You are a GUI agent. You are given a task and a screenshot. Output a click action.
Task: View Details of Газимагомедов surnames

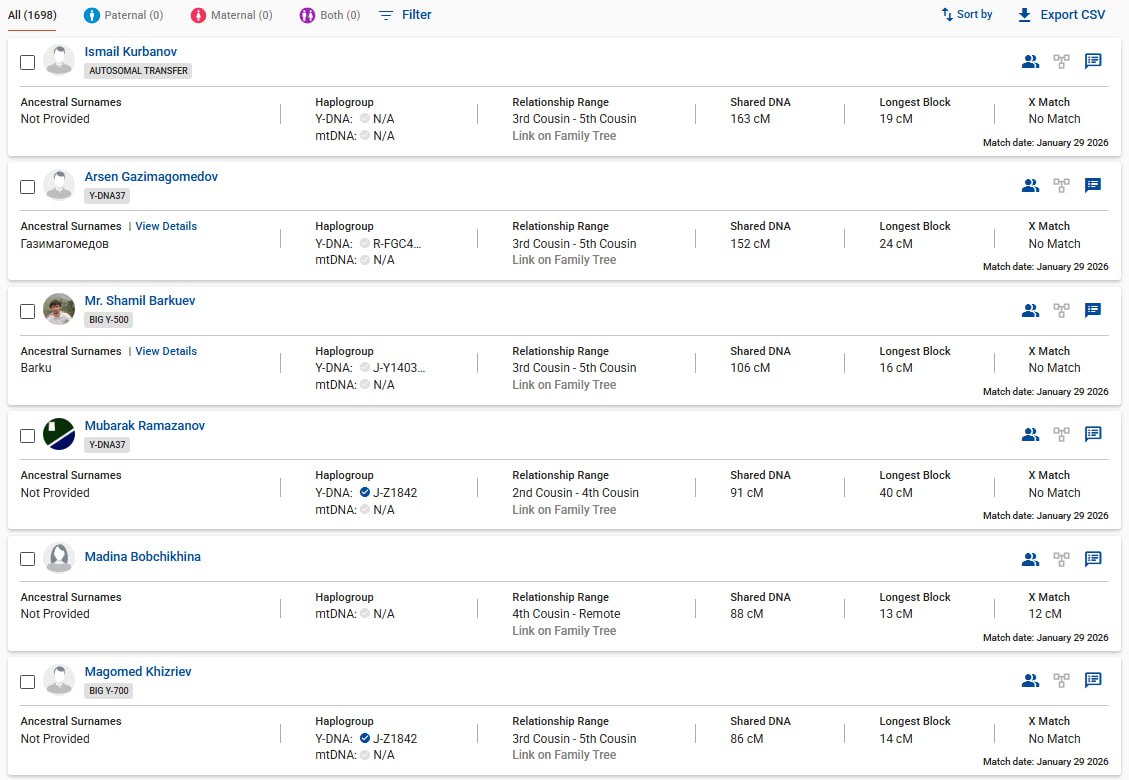(x=166, y=226)
